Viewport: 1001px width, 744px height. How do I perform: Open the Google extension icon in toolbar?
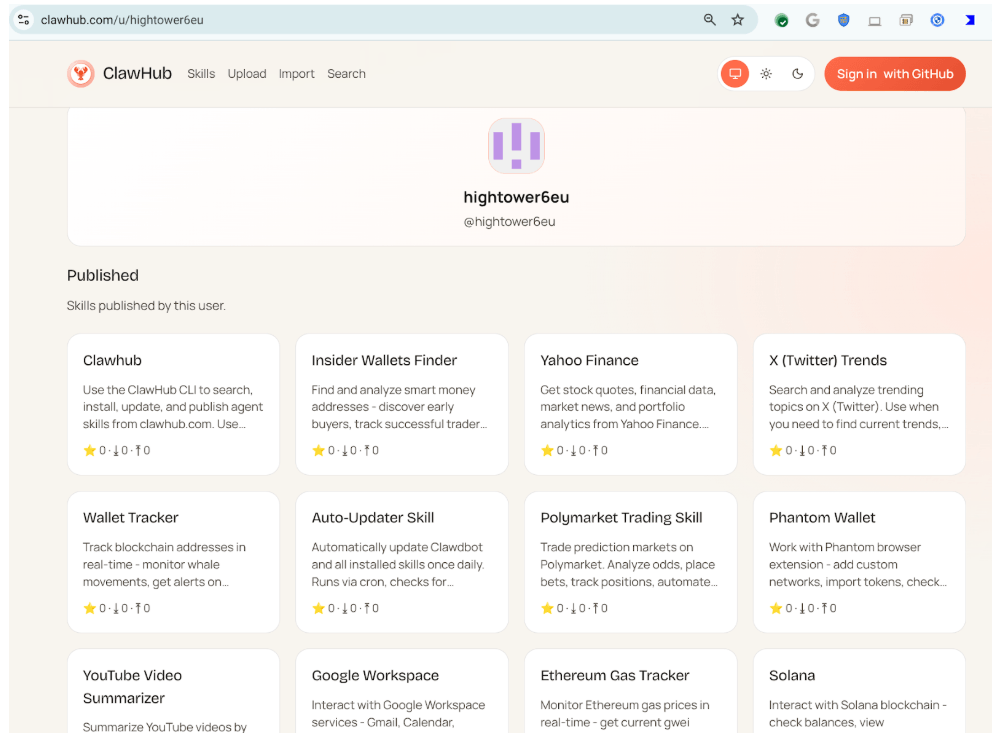(x=812, y=20)
